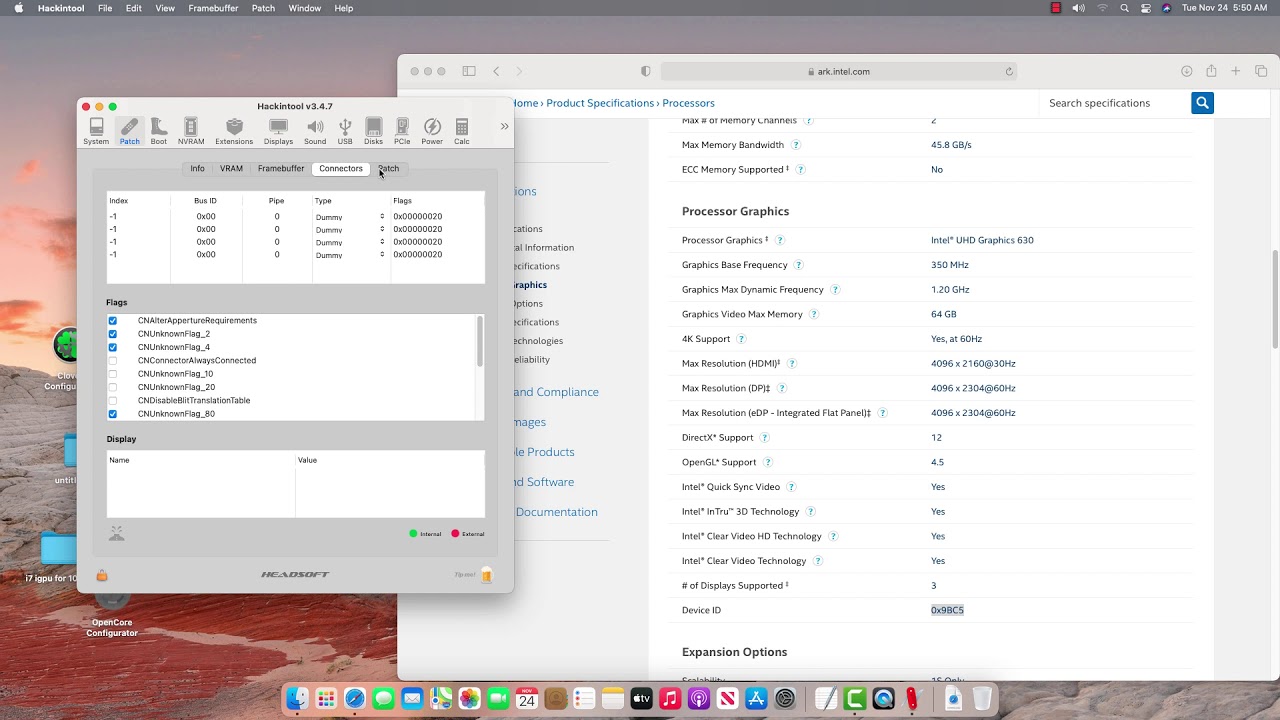The height and width of the screenshot is (720, 1280).
Task: Enable the CNDisableBlitTranslationTable flag
Action: tap(113, 401)
